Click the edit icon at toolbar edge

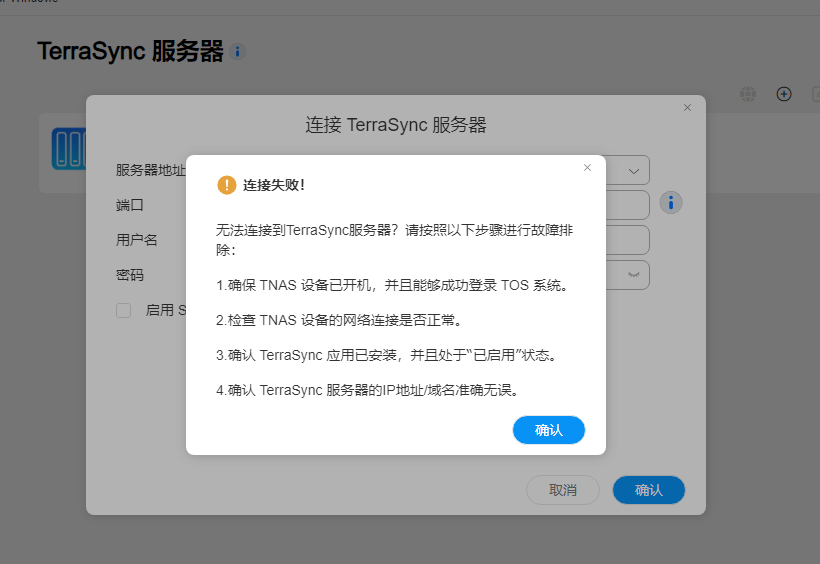(816, 94)
